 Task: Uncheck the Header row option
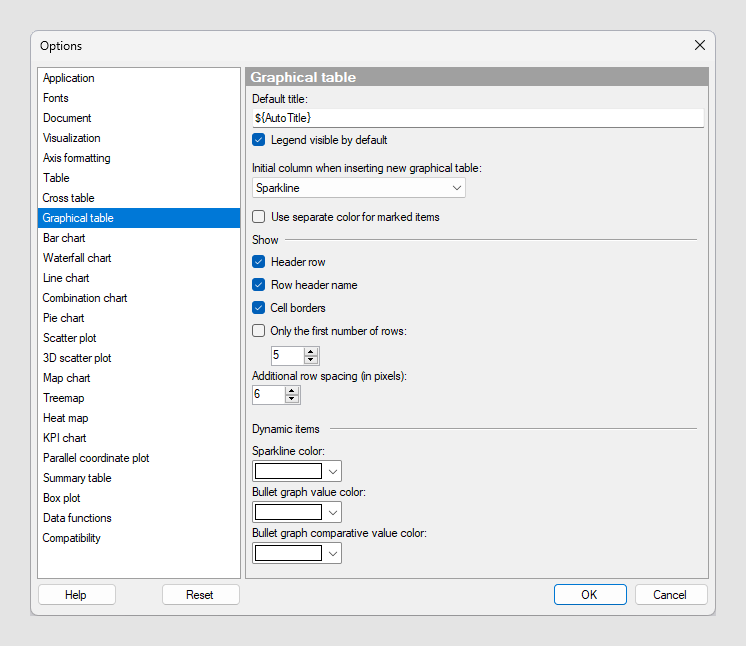tap(258, 262)
